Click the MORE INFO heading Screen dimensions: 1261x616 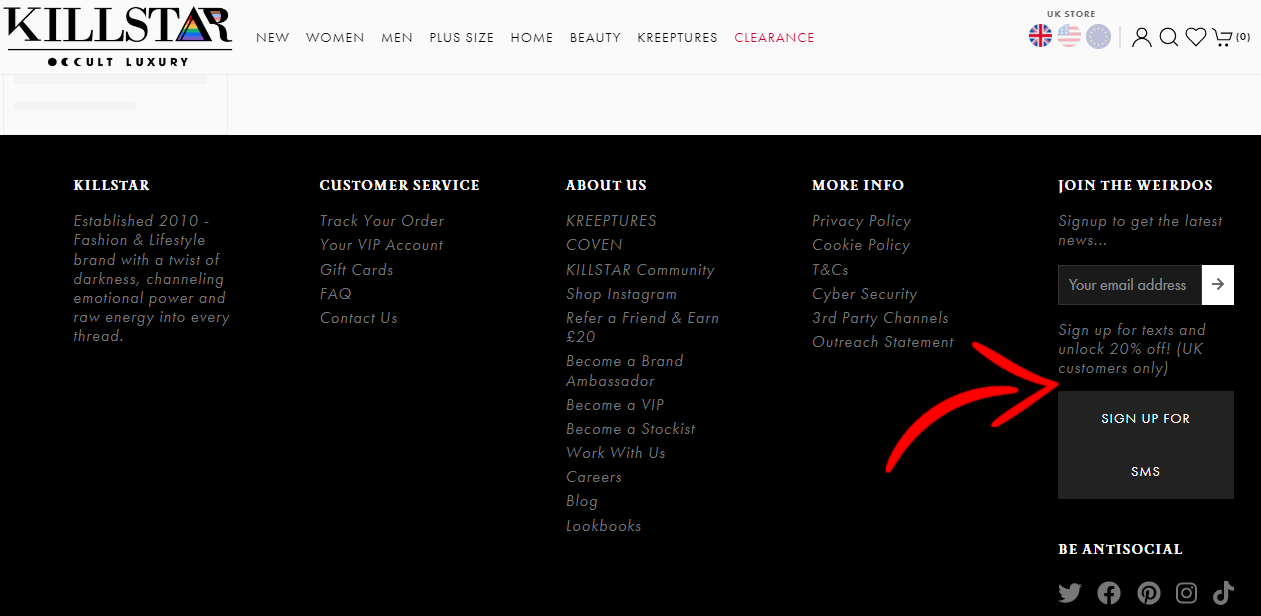click(858, 185)
